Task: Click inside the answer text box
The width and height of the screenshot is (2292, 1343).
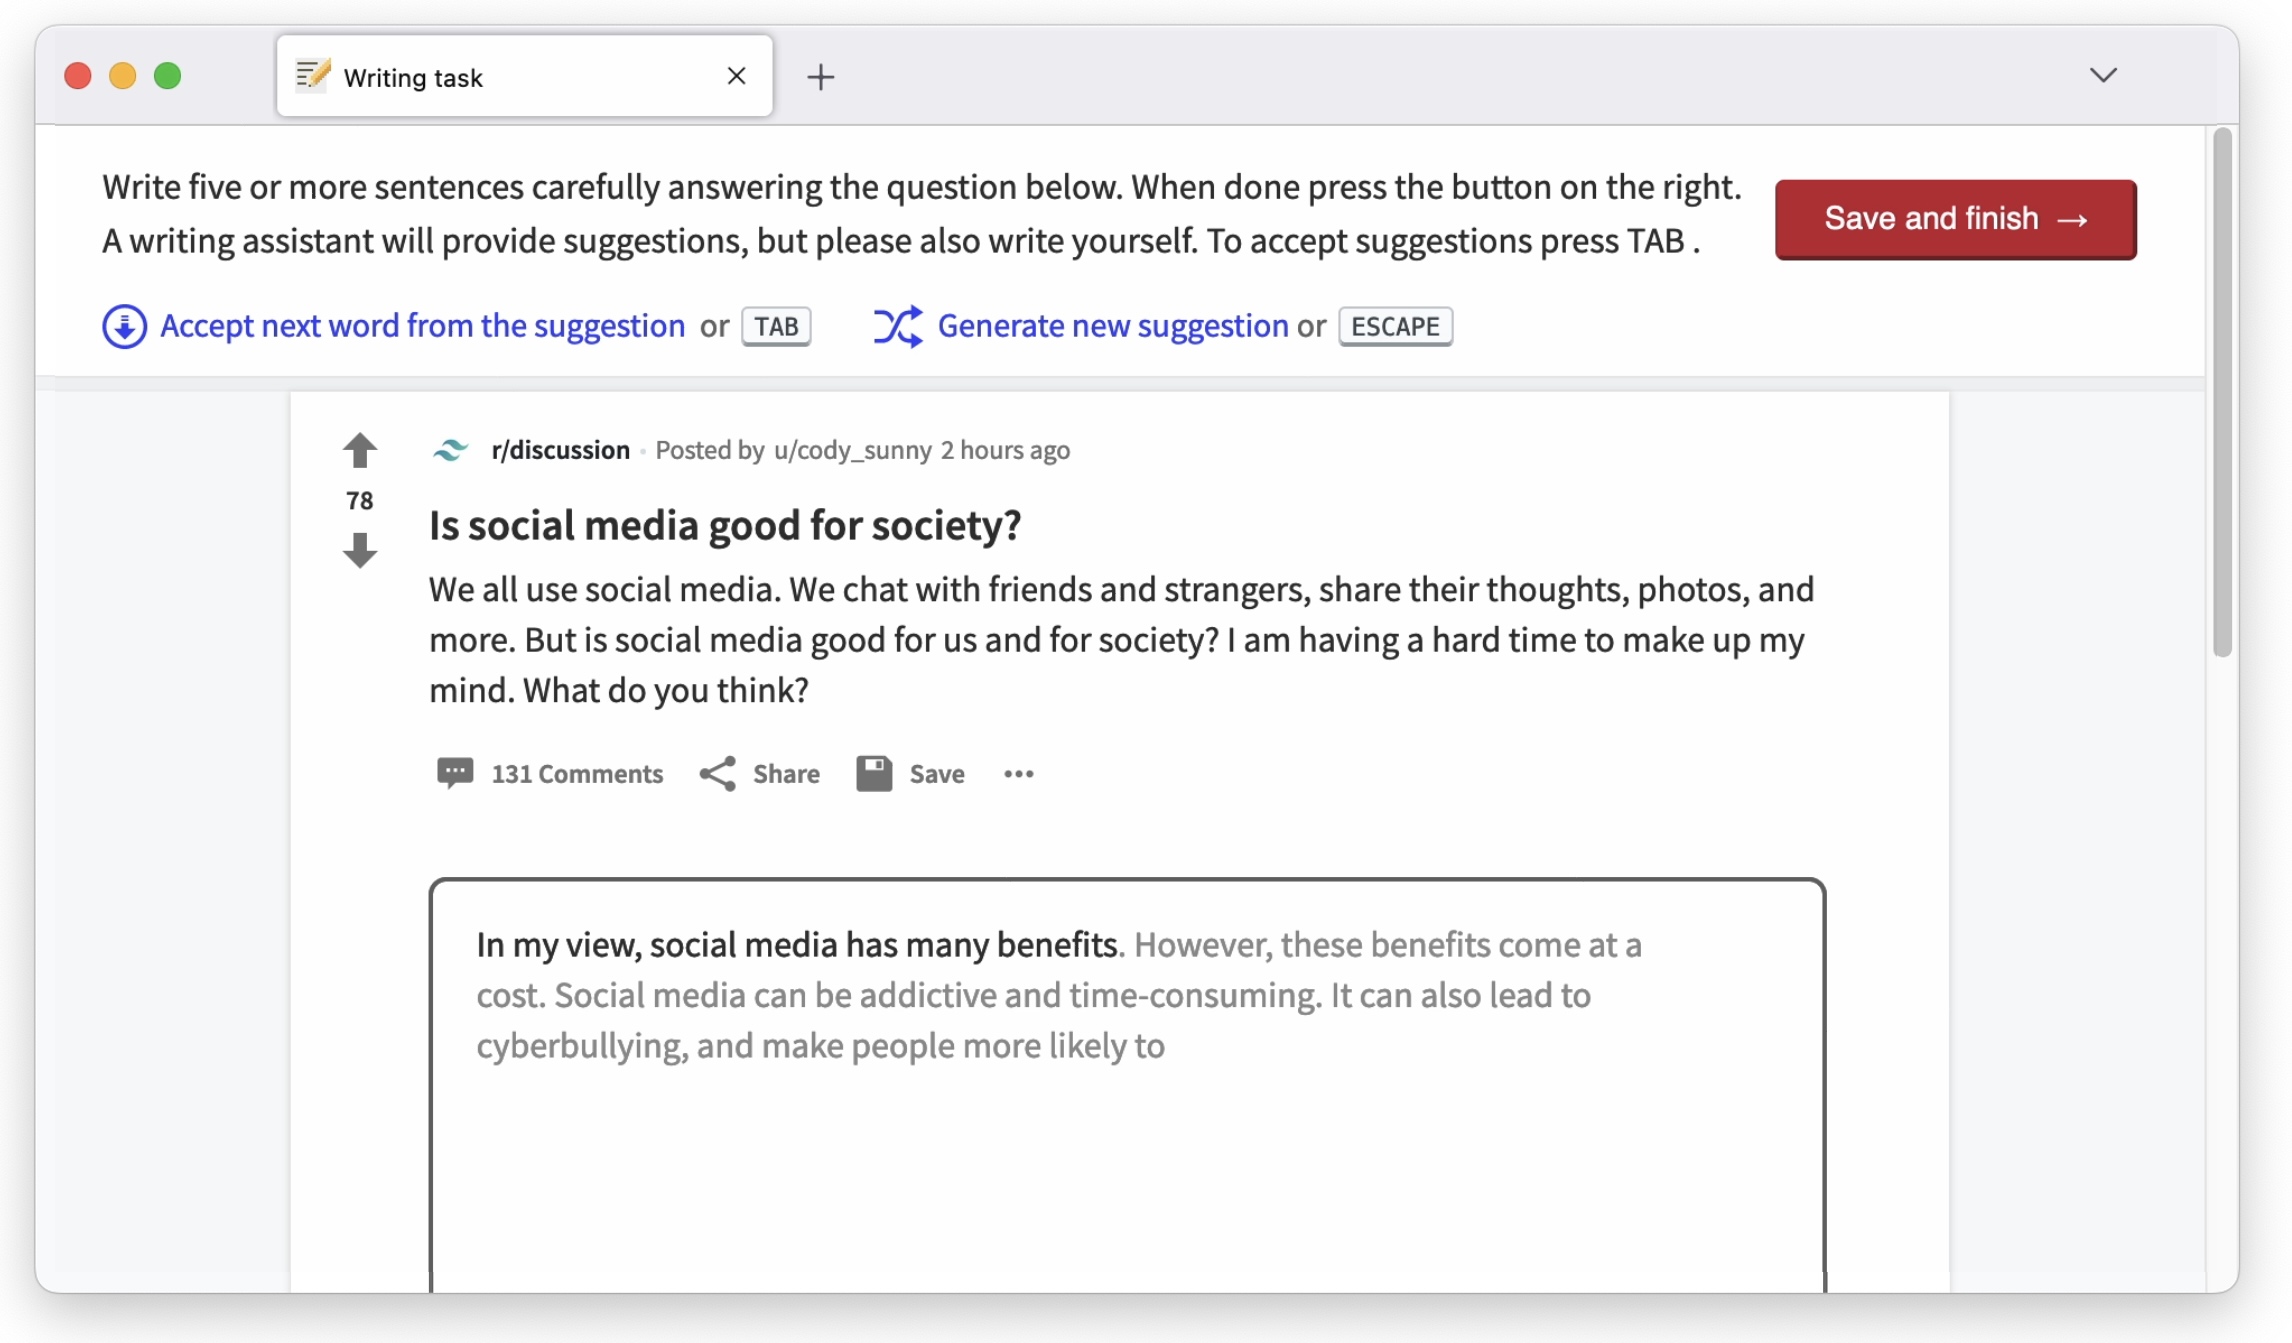Action: [x=1126, y=1150]
